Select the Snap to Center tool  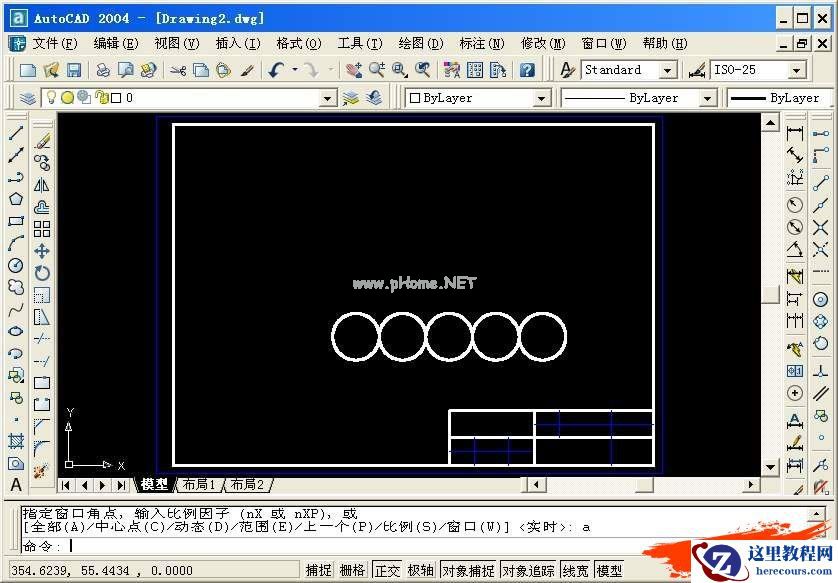click(x=820, y=300)
